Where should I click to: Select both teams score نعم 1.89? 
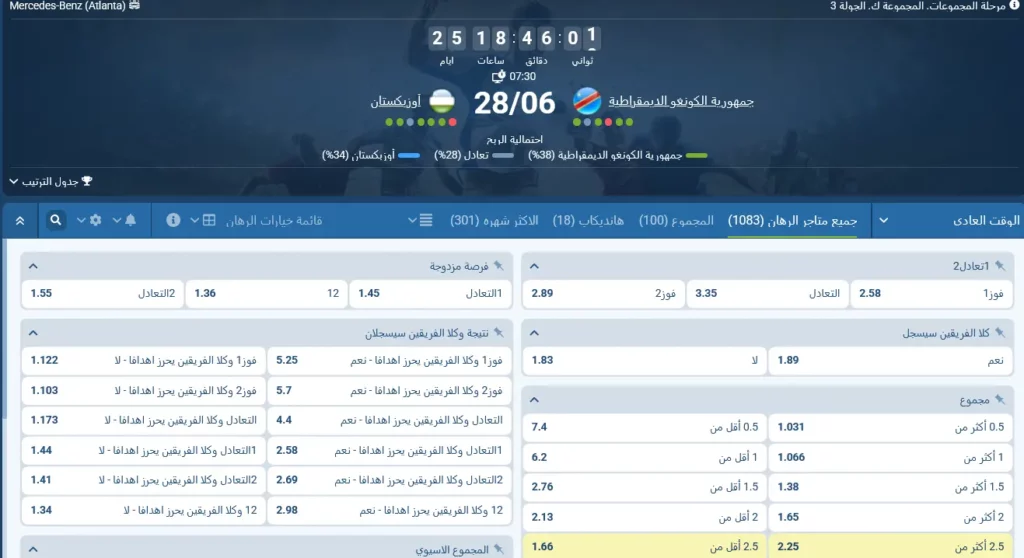pos(890,360)
